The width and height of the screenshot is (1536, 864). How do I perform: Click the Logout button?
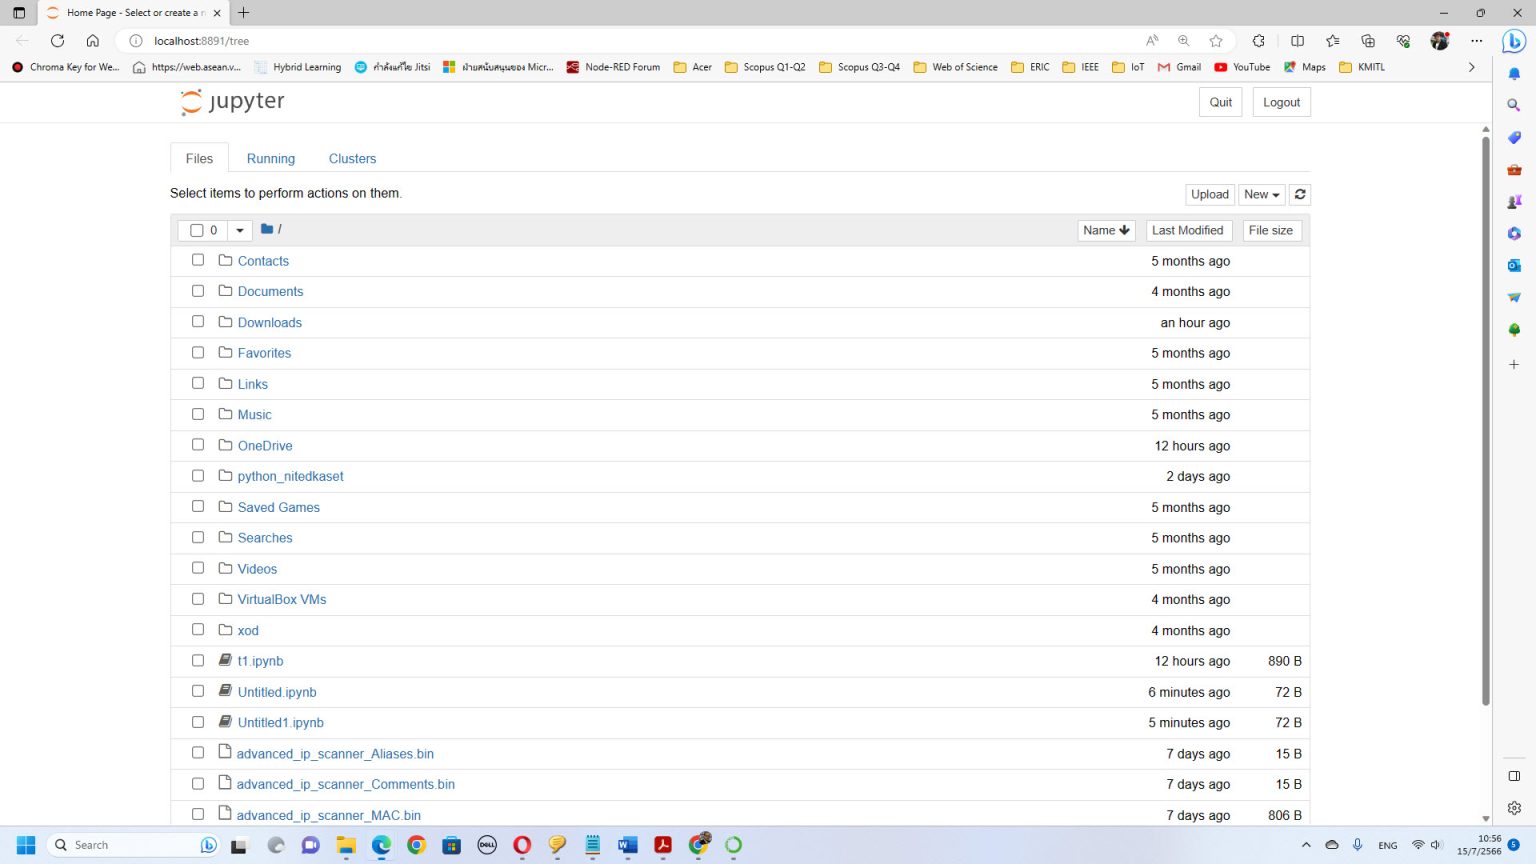click(x=1281, y=101)
